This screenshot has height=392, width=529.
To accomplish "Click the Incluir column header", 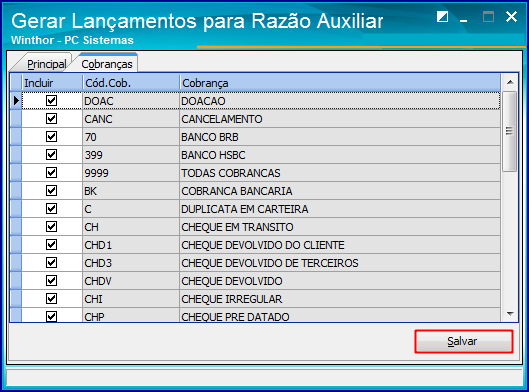I will [x=52, y=83].
